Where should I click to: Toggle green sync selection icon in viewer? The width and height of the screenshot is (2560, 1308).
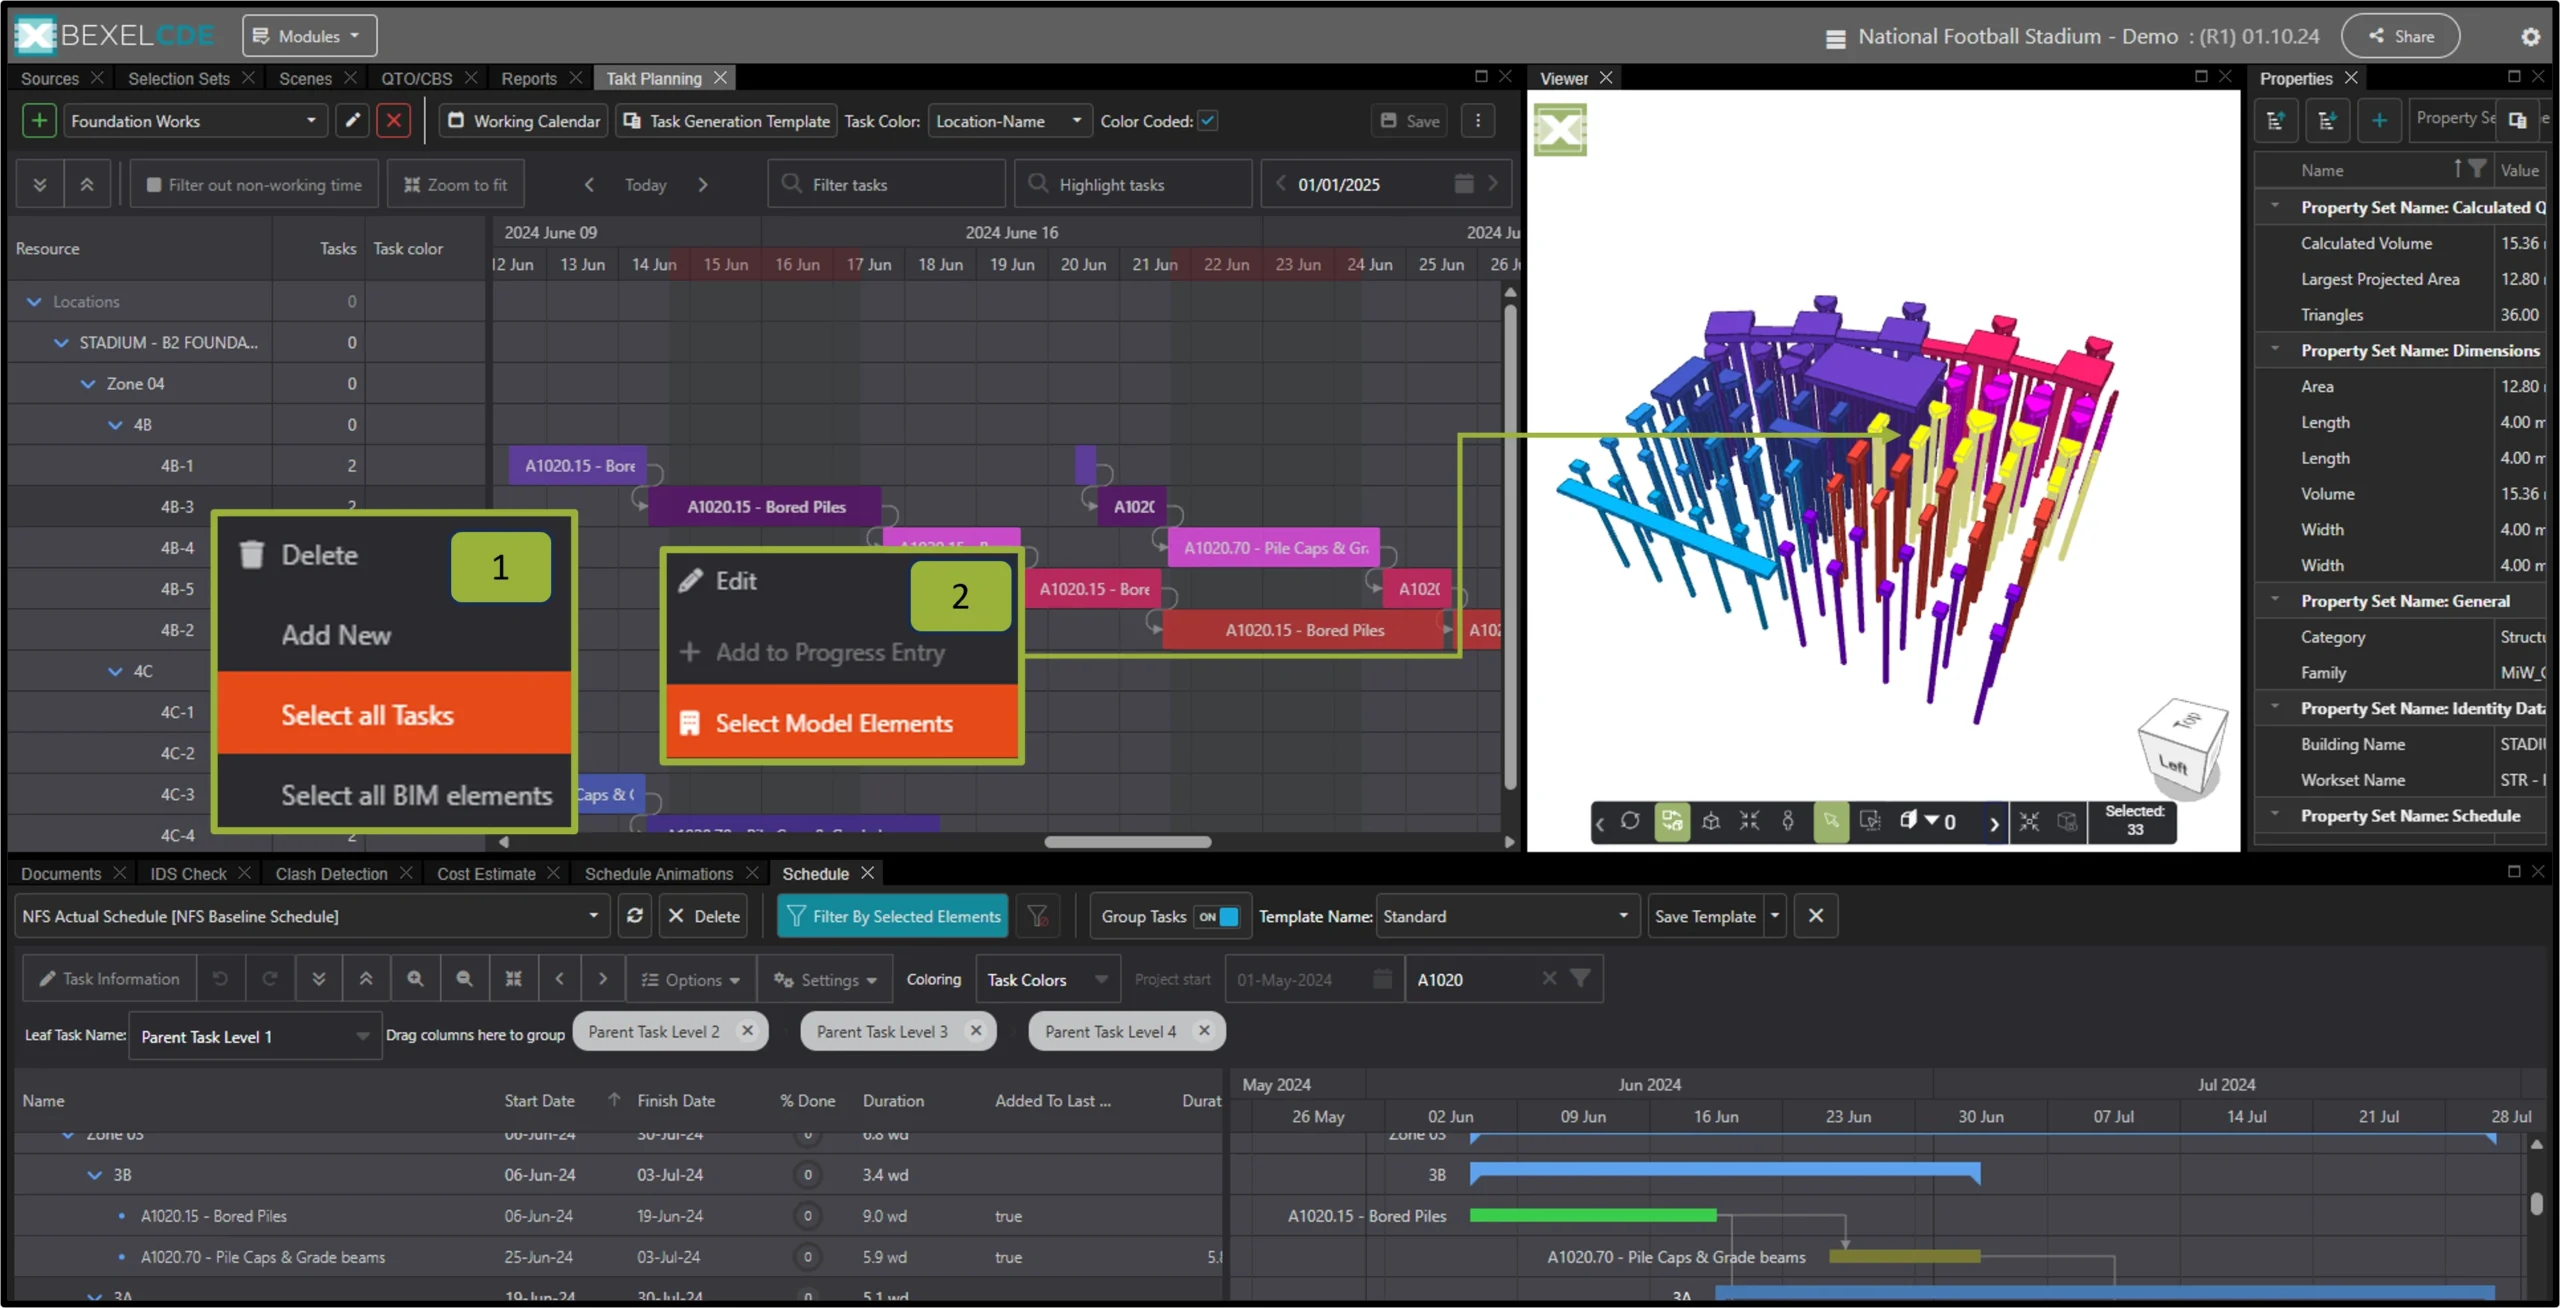coord(1671,821)
